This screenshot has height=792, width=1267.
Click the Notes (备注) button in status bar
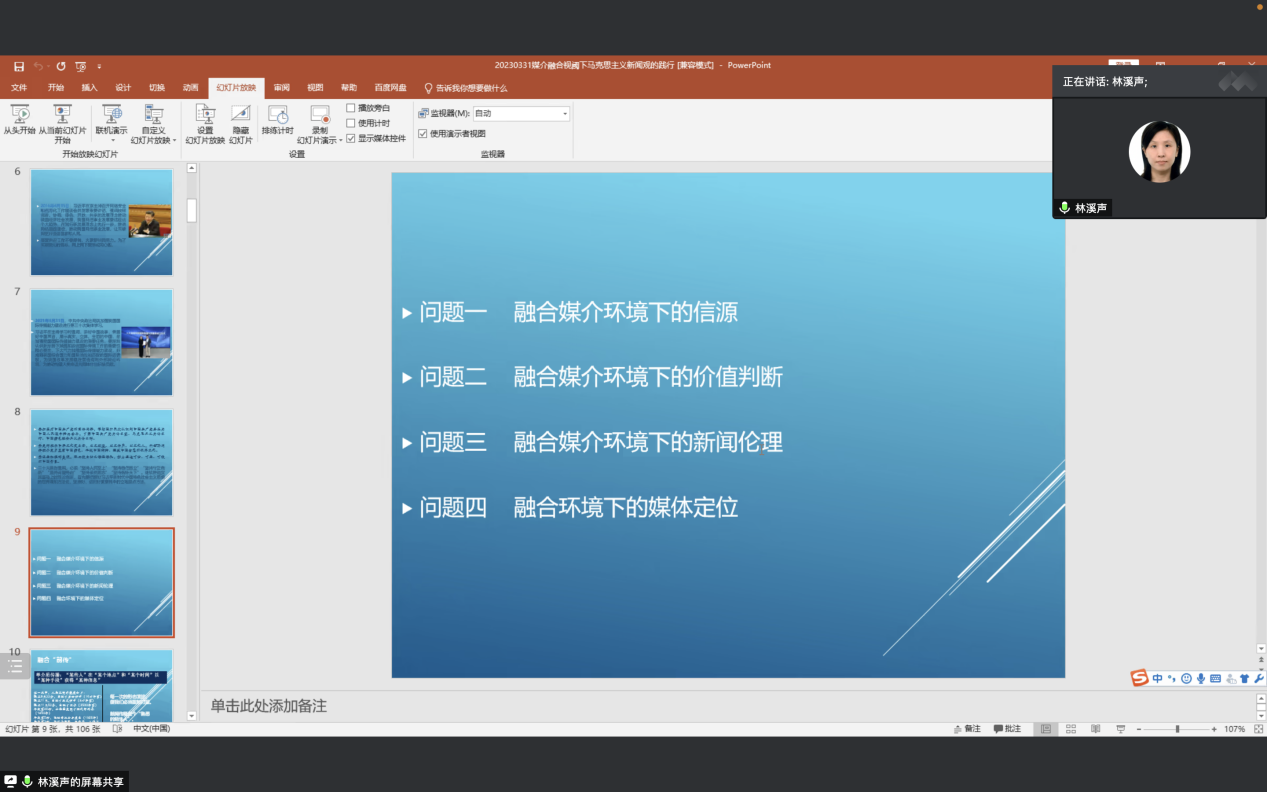[966, 729]
